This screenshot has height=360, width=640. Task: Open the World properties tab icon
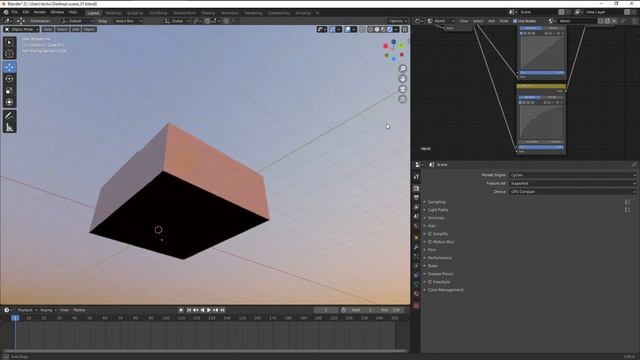click(x=416, y=226)
